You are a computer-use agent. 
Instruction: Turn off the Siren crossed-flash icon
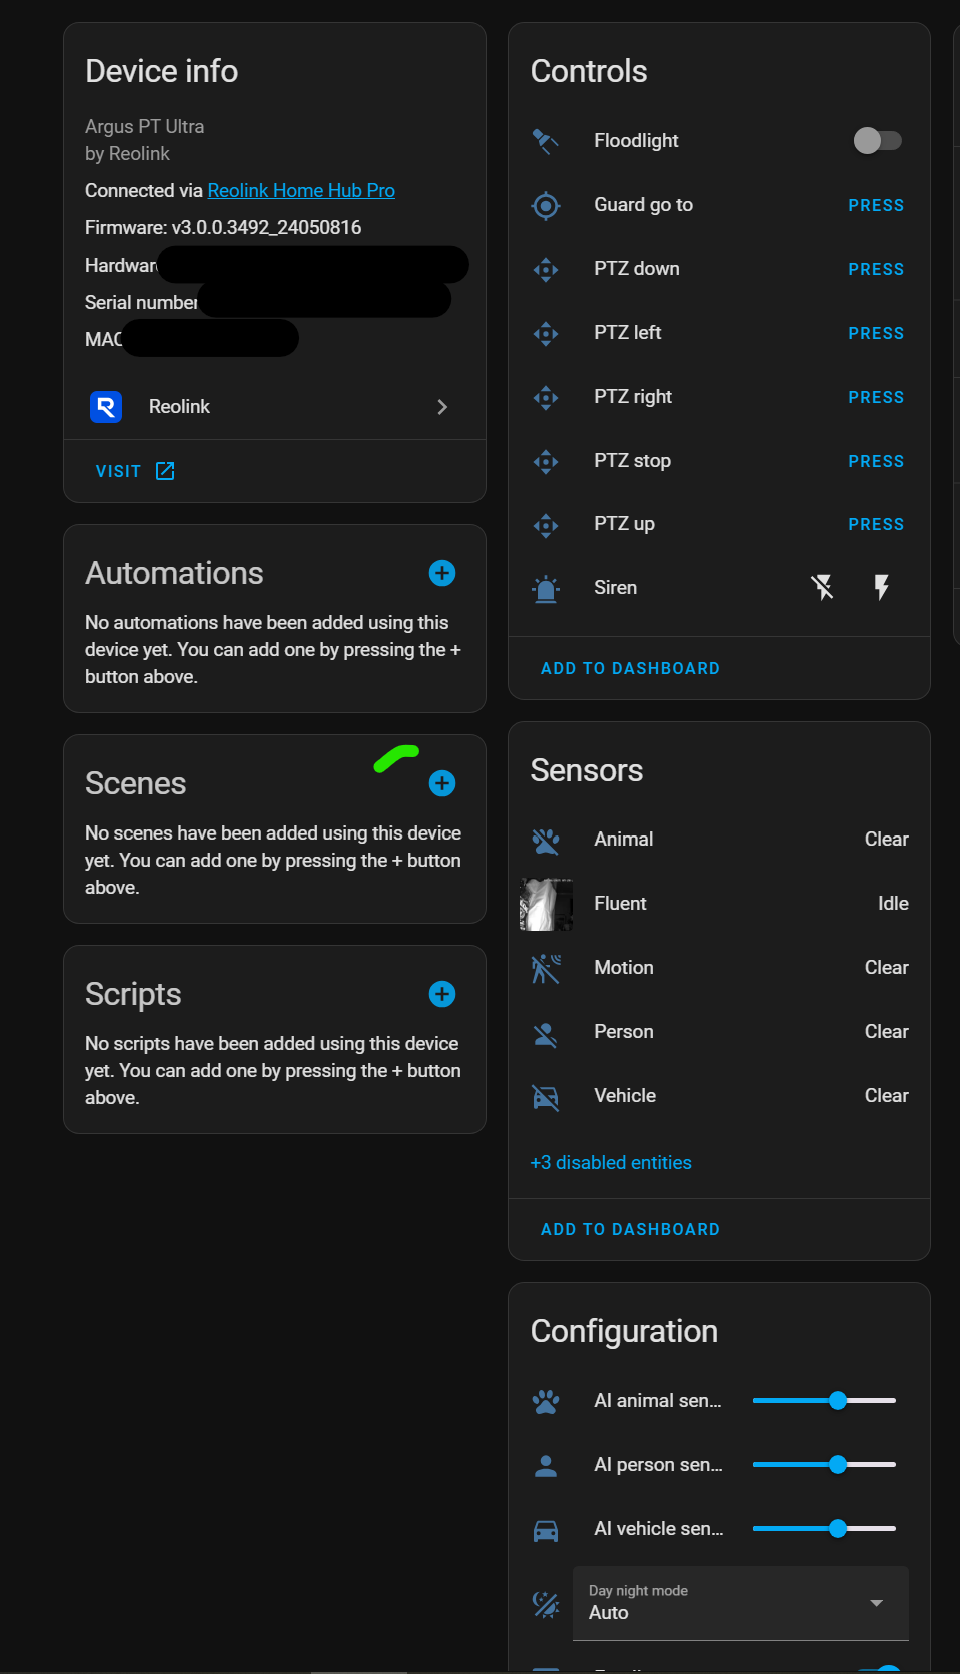(822, 588)
